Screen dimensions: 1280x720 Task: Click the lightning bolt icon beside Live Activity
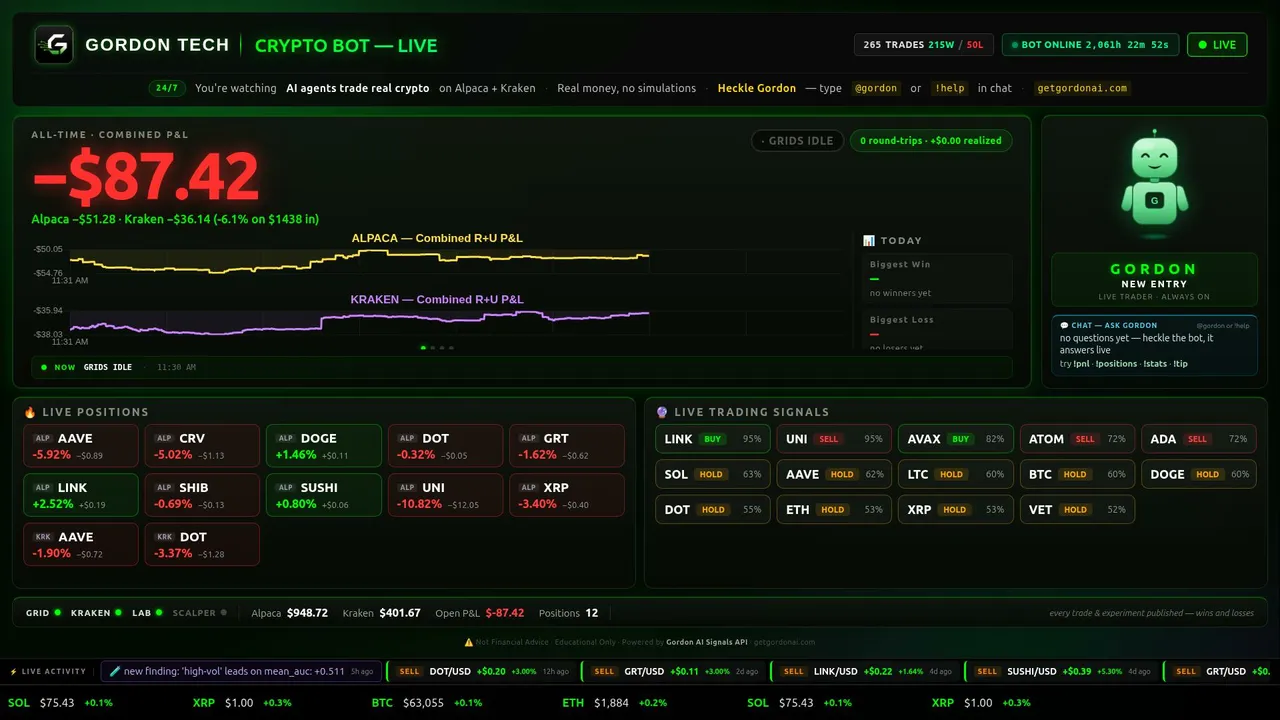tap(14, 671)
